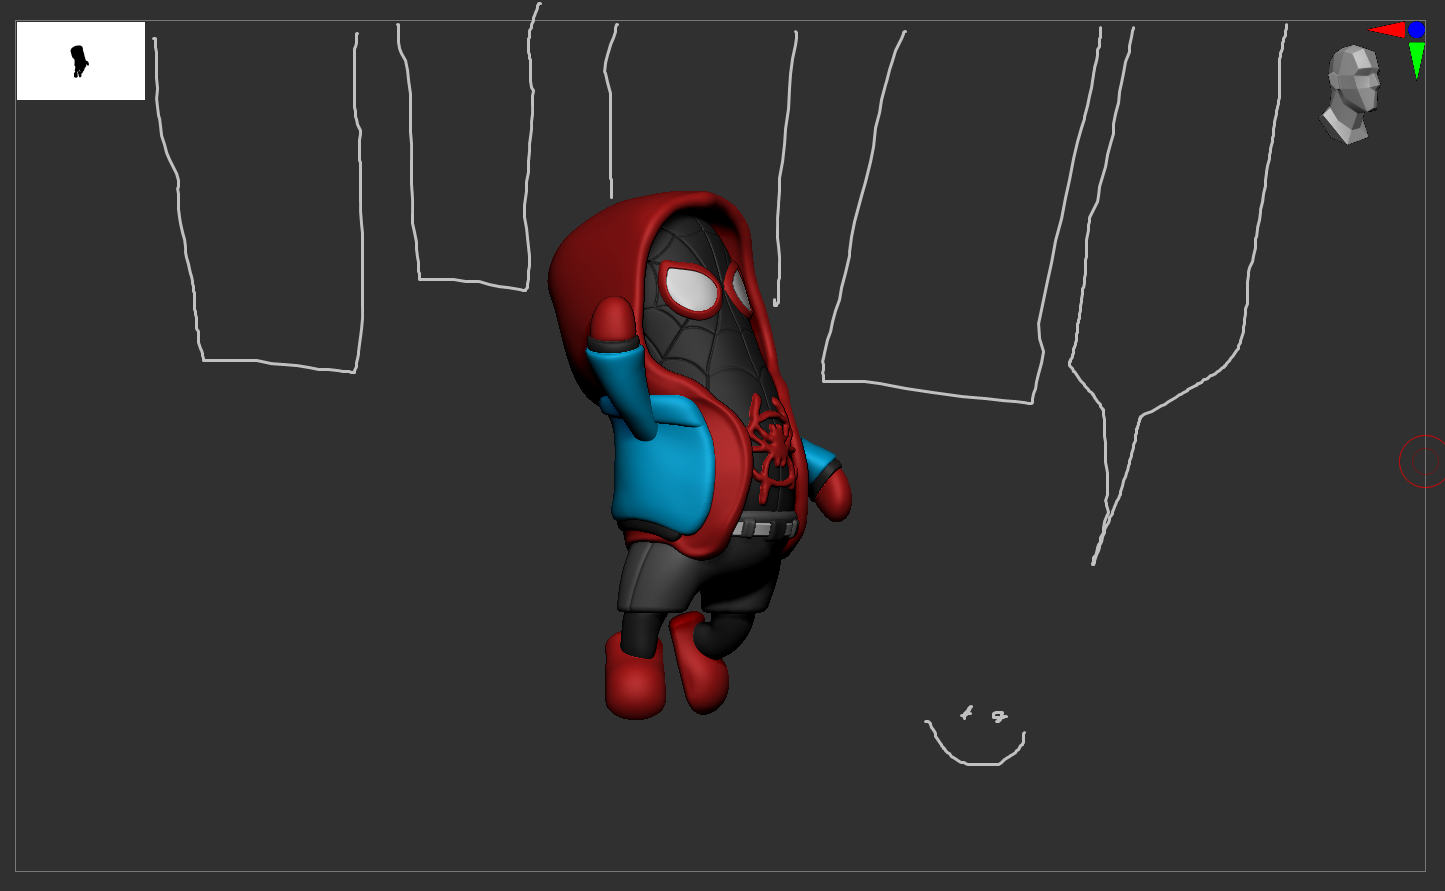Click the head orientation gizmo

click(x=1350, y=90)
